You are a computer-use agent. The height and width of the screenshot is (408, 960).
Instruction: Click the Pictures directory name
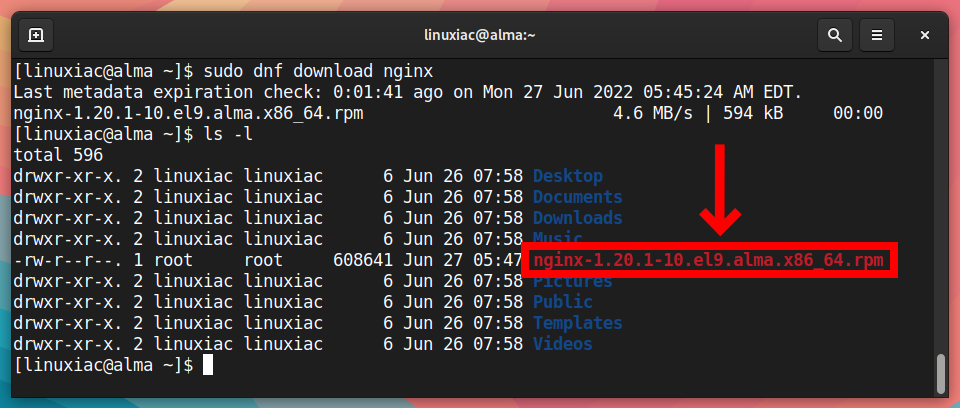[572, 282]
